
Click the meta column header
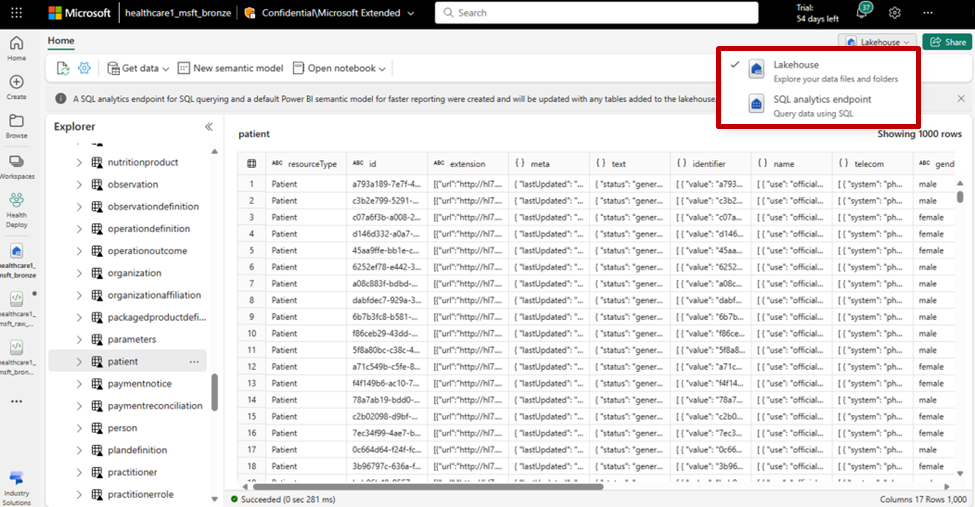(548, 164)
